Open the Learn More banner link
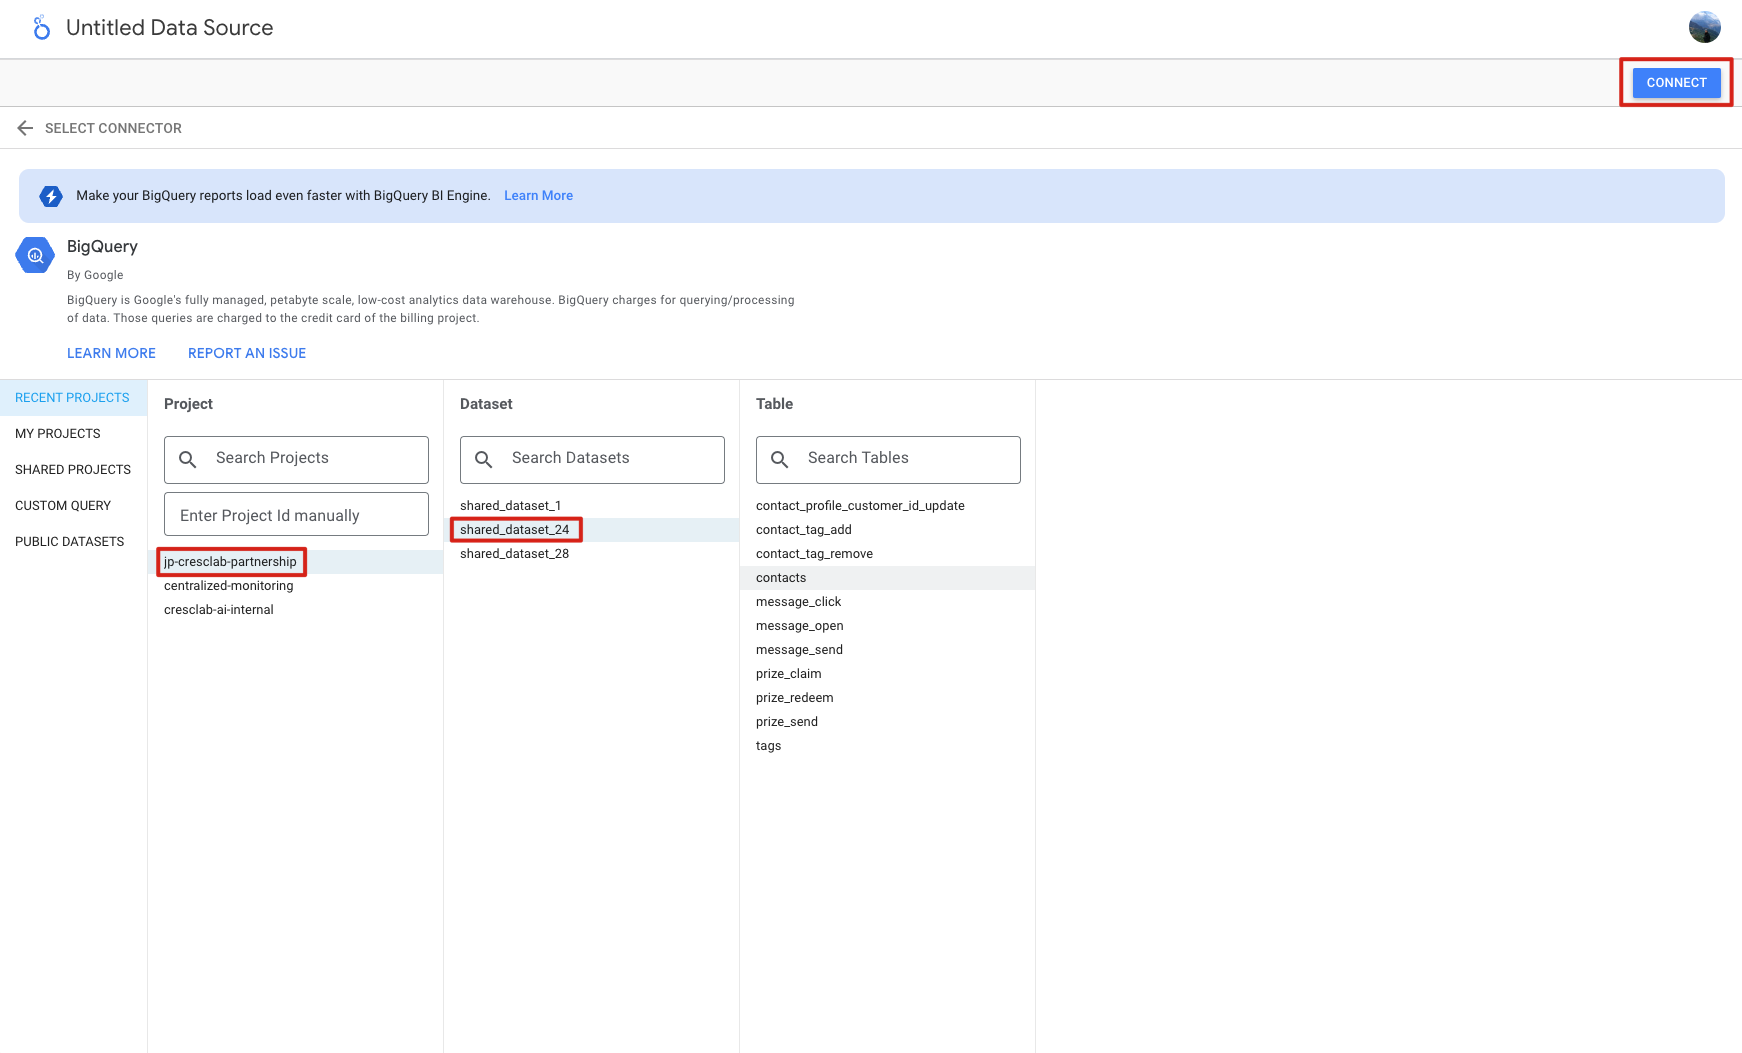Screen dimensions: 1742x1053 point(538,196)
